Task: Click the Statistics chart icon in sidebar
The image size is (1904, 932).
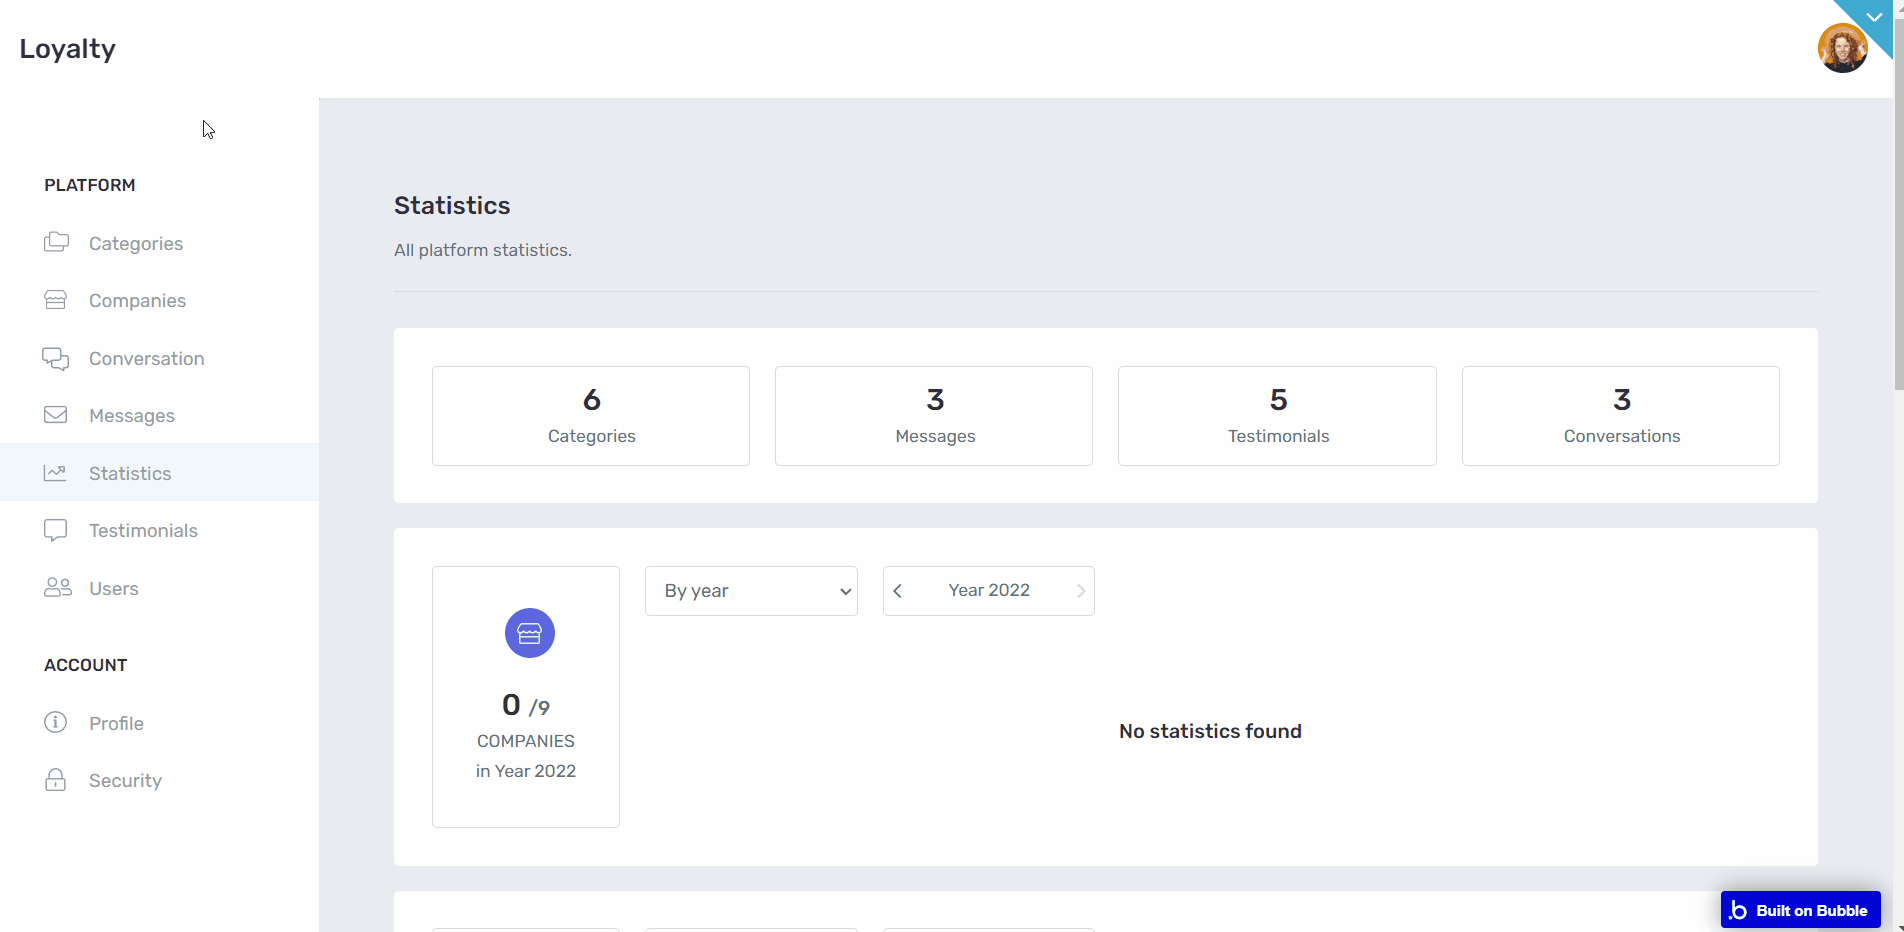Action: tap(55, 473)
